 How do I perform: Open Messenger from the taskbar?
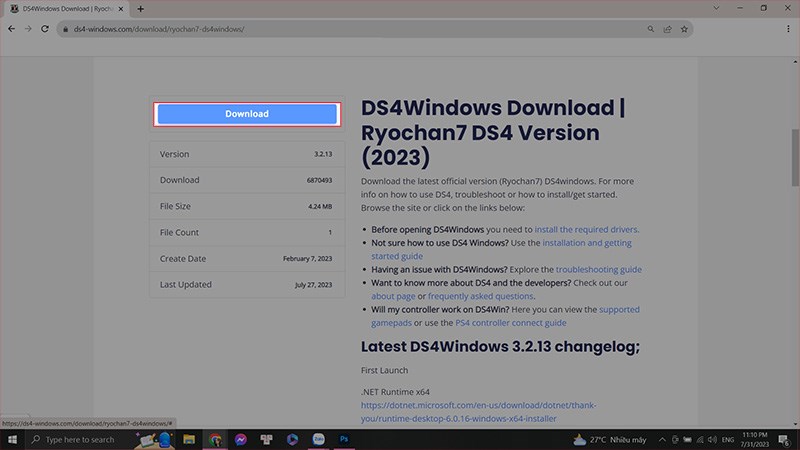tap(241, 439)
